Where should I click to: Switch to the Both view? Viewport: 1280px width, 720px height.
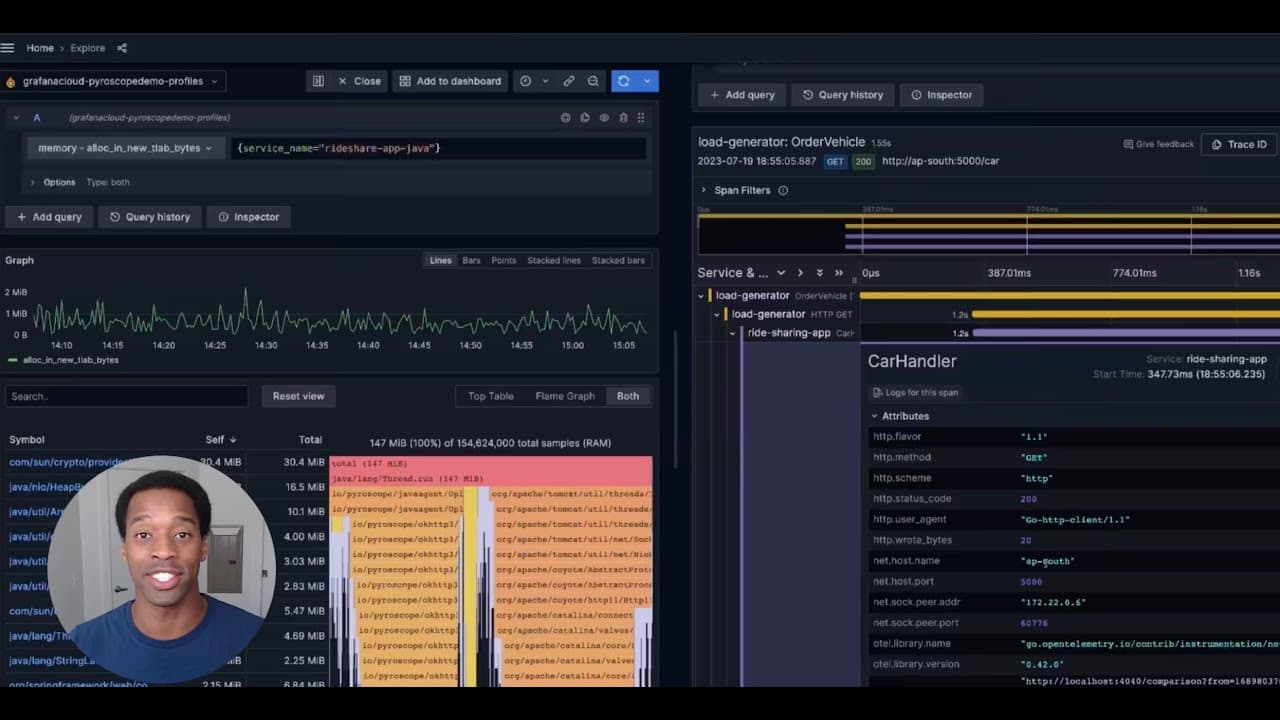(x=628, y=396)
